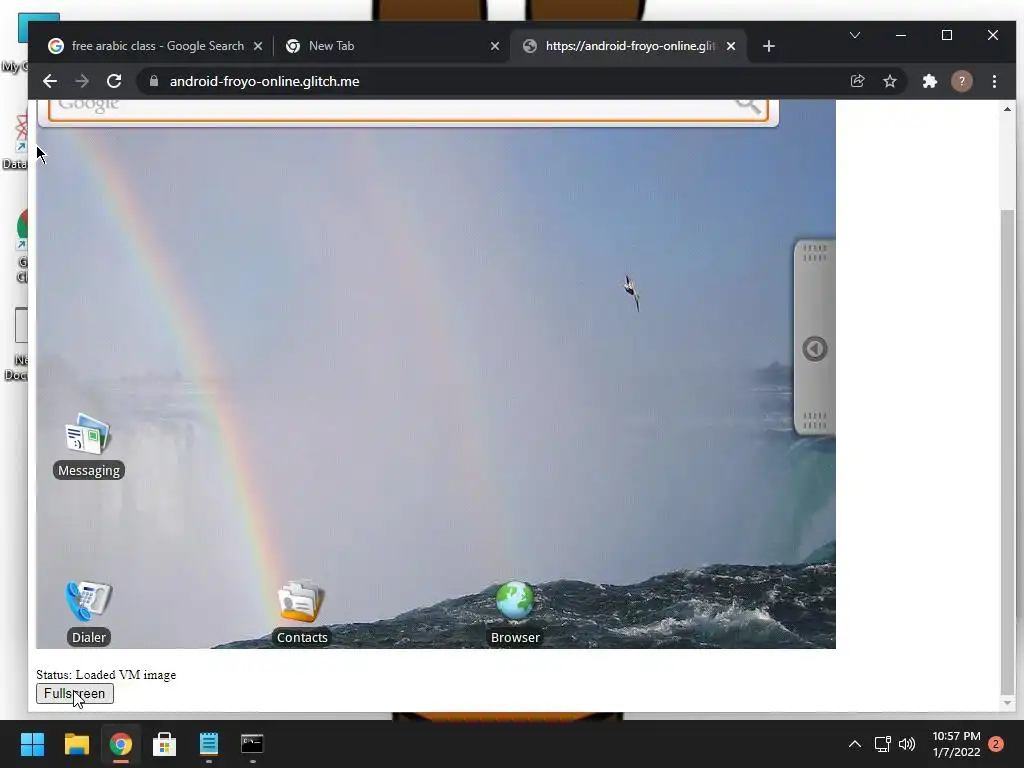
Task: Open the tab search chevron
Action: [x=854, y=35]
